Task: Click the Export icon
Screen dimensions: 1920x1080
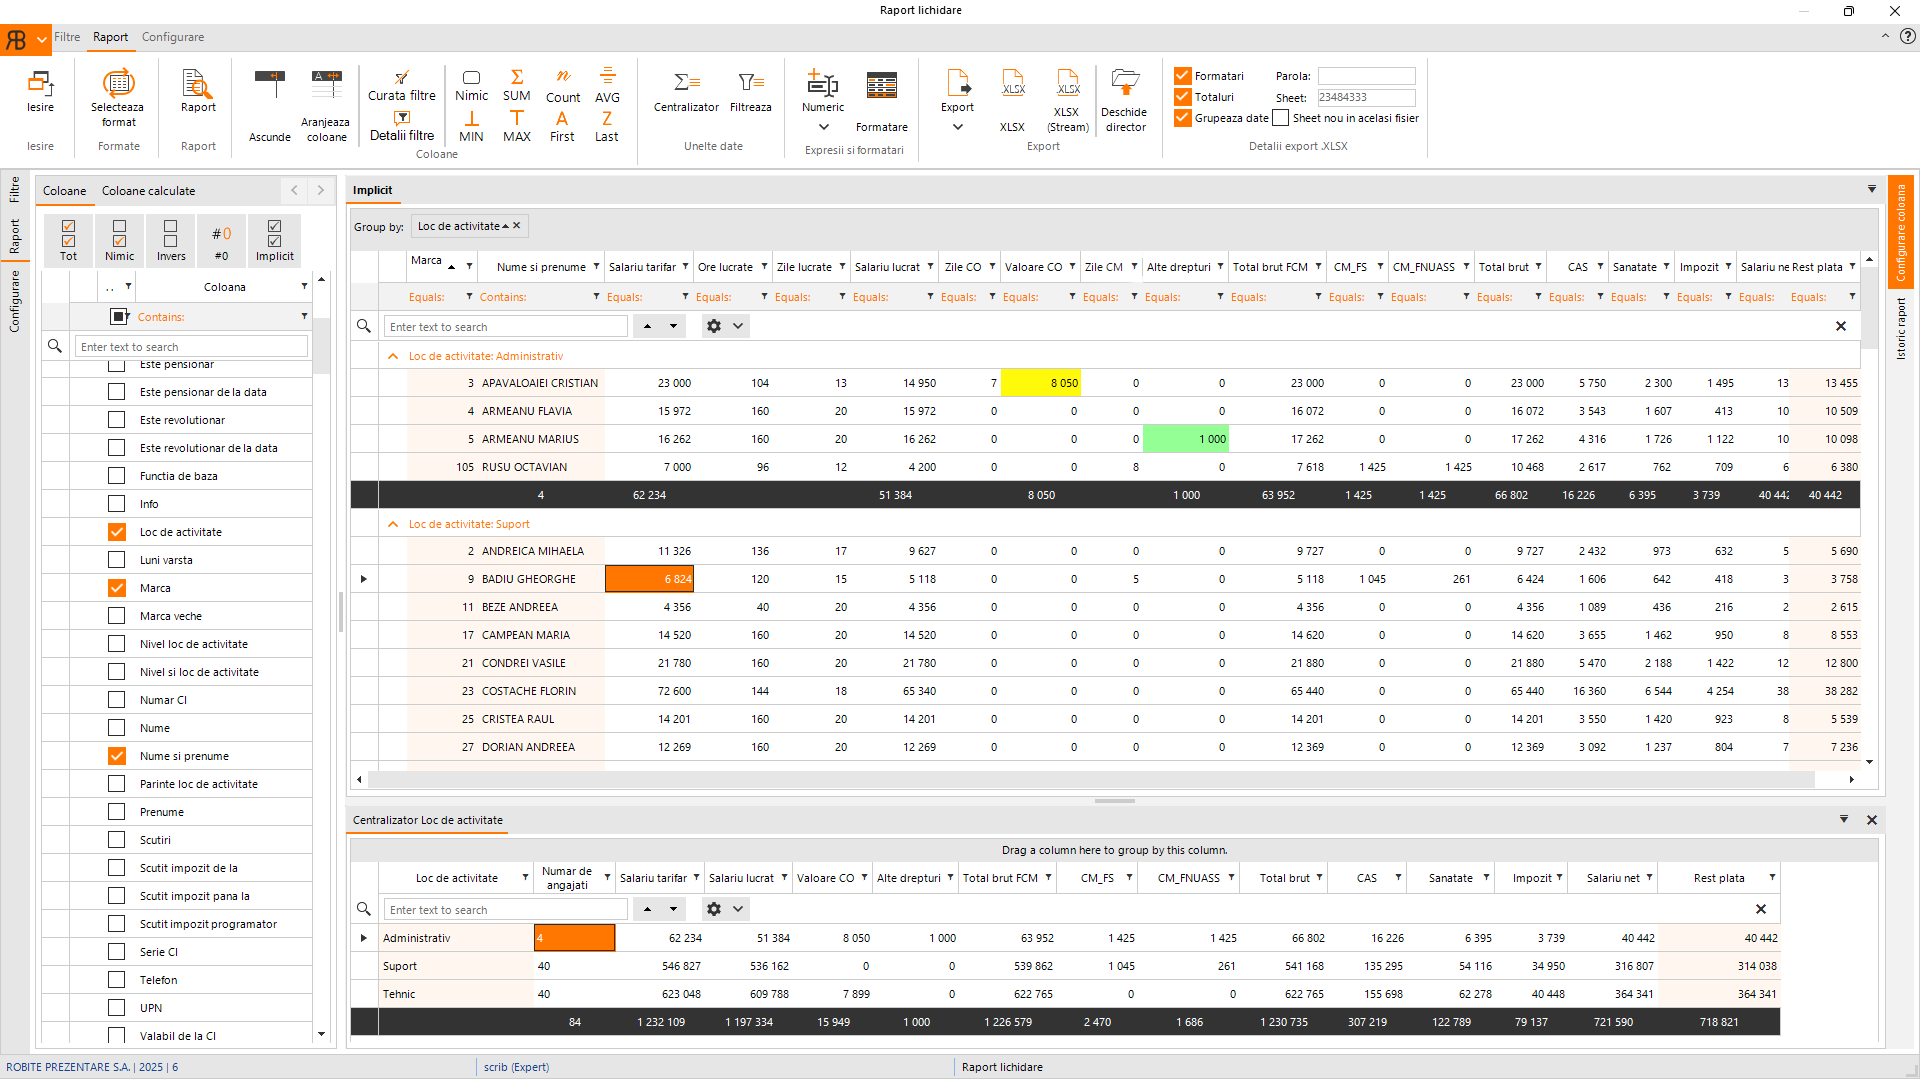Action: 957,91
